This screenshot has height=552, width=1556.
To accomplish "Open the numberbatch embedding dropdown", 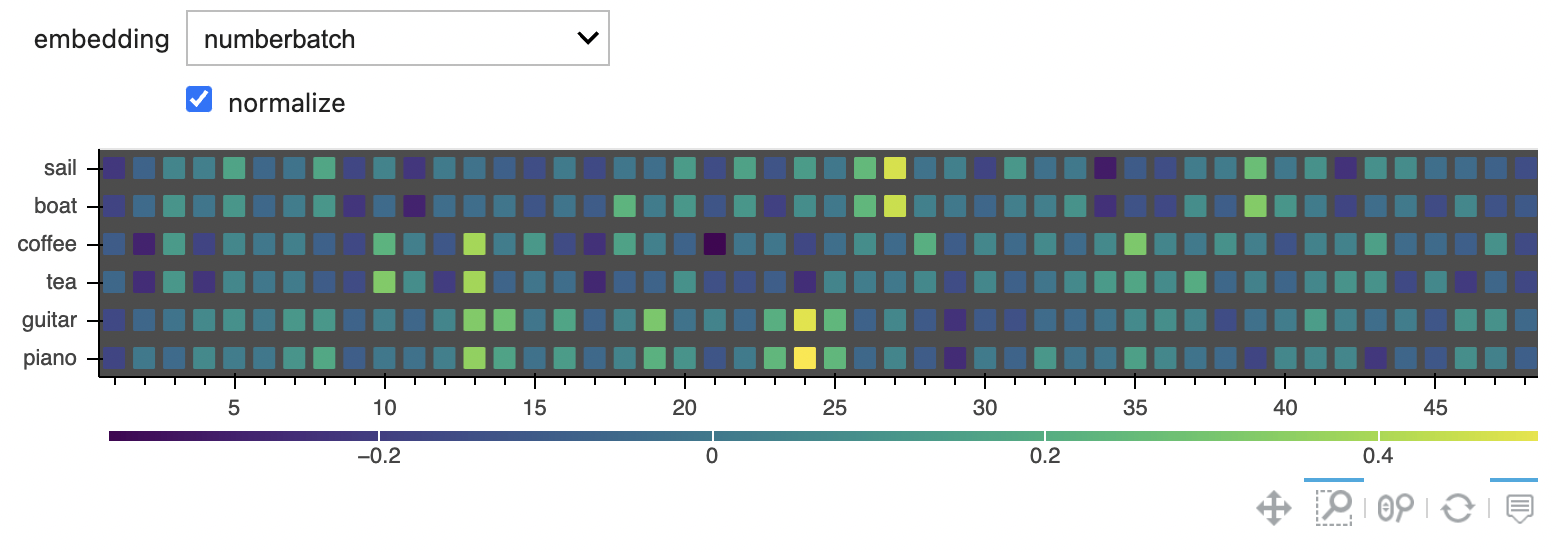I will 398,39.
